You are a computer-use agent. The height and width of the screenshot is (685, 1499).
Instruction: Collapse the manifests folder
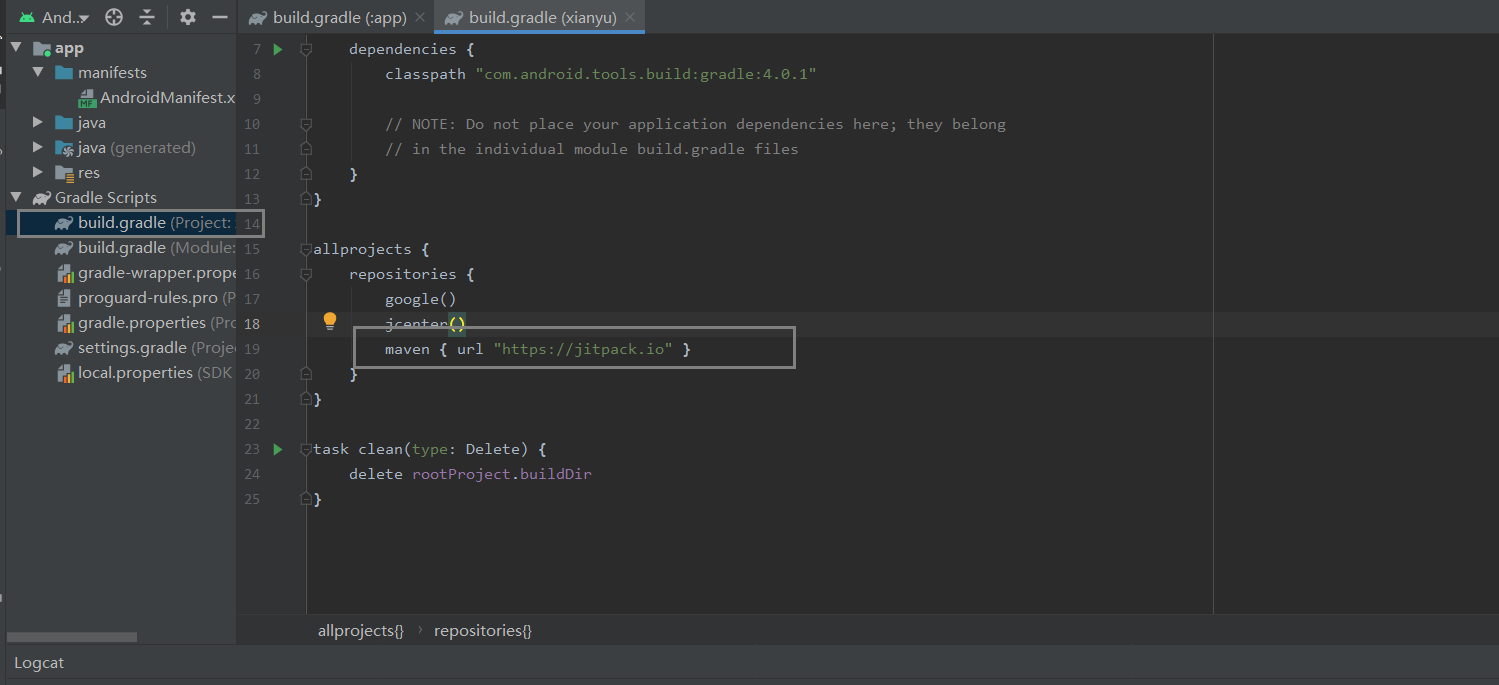(38, 73)
